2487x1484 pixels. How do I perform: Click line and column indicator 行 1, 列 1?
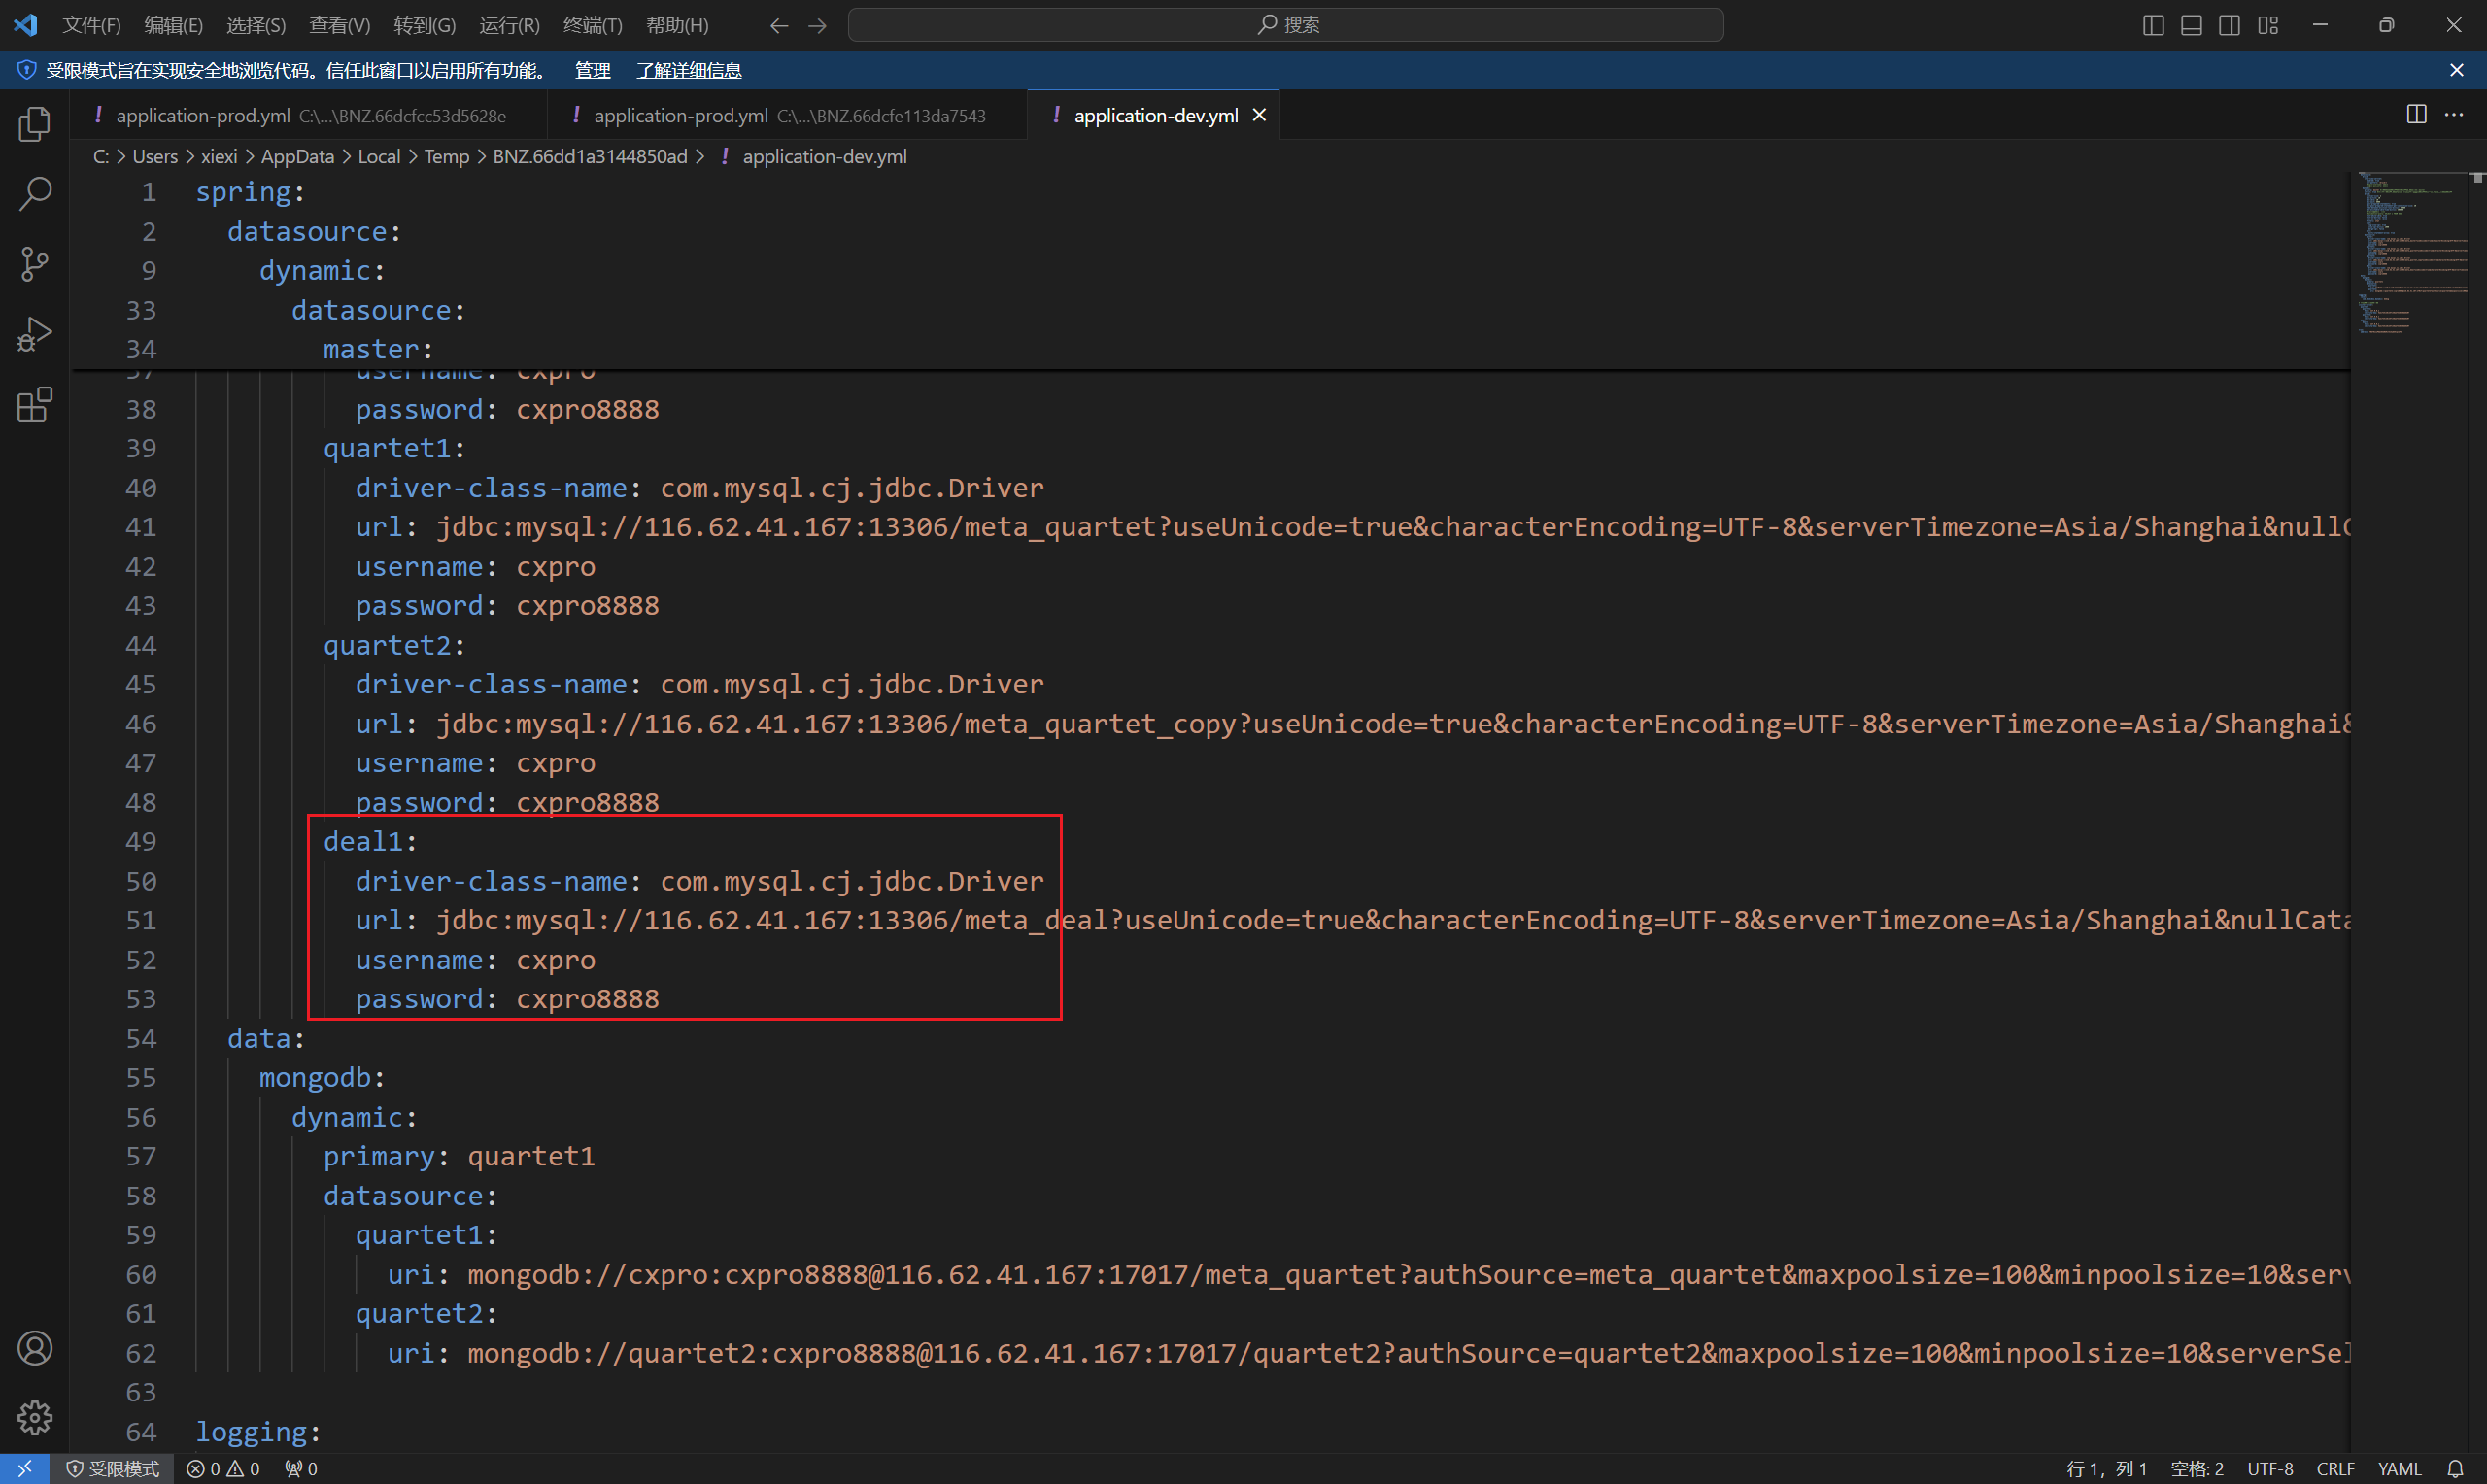pos(2106,1468)
